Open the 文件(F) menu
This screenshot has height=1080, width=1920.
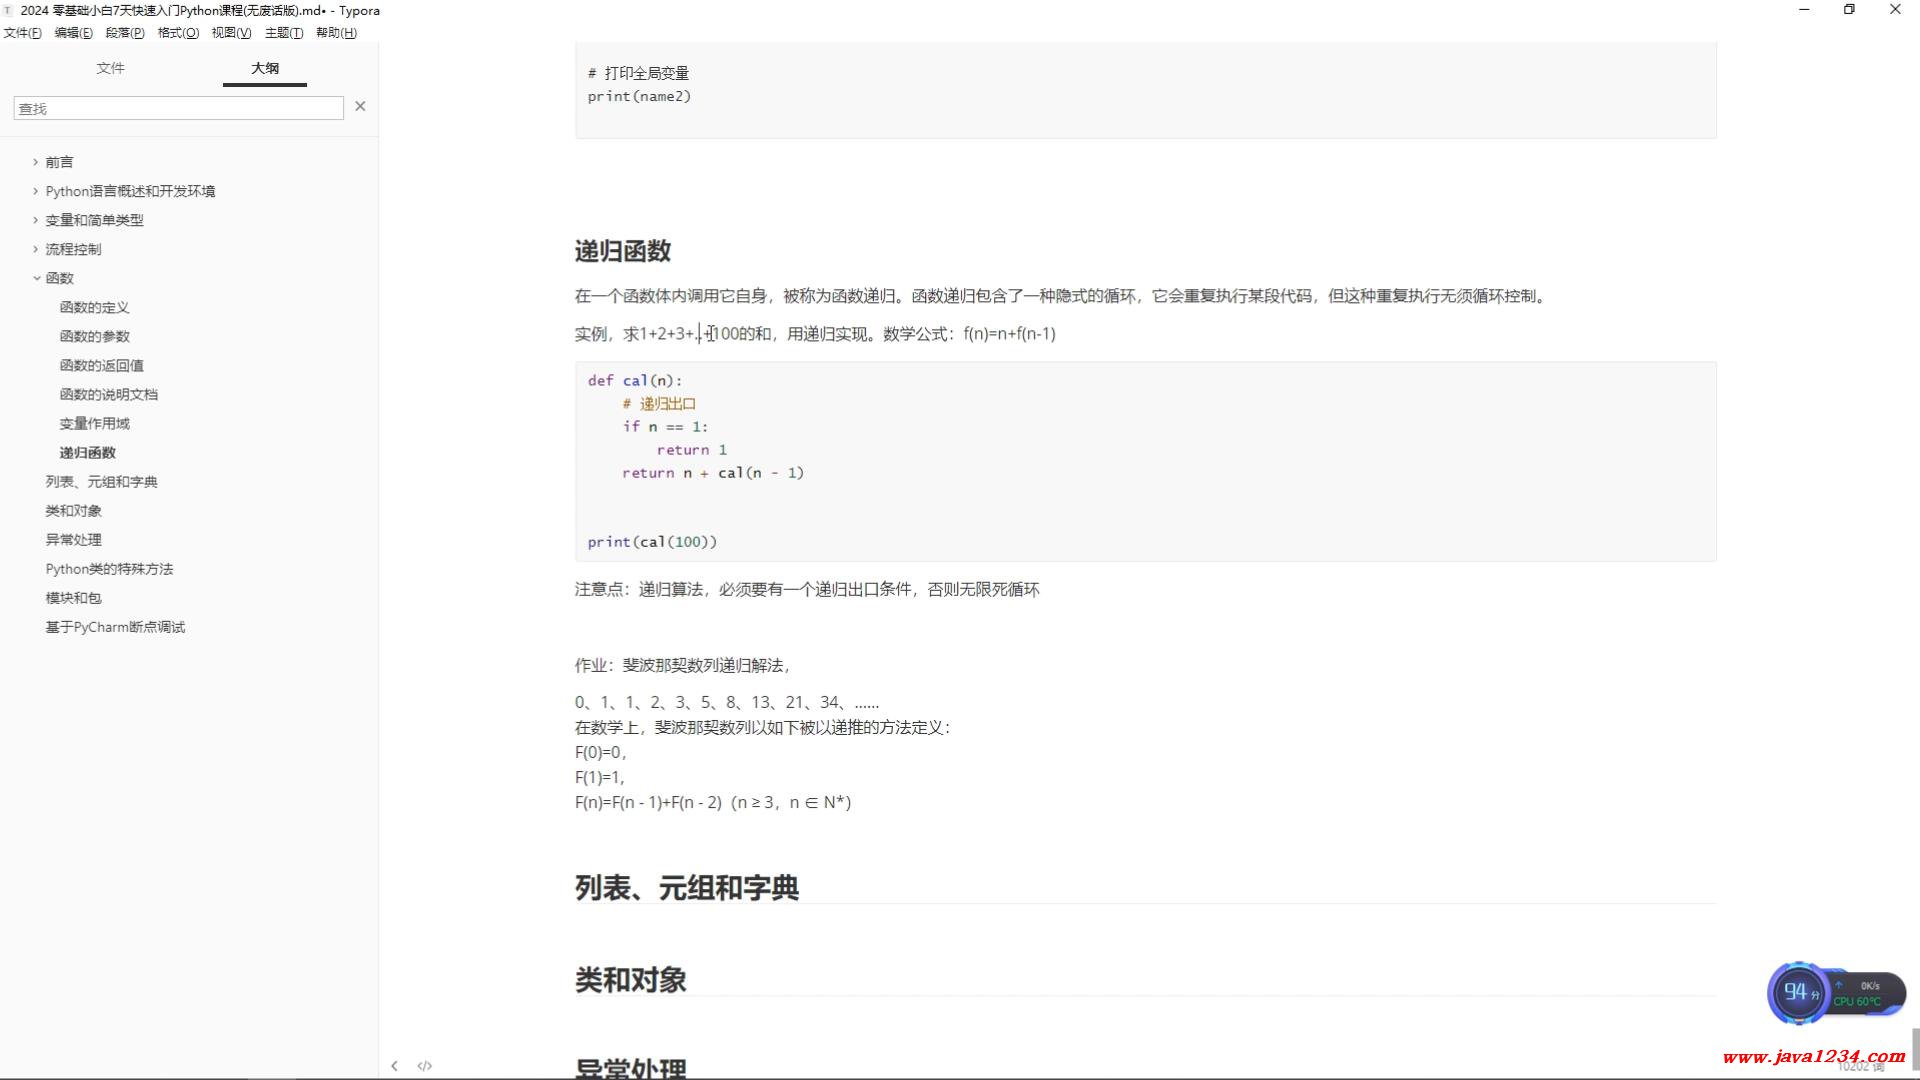coord(22,33)
